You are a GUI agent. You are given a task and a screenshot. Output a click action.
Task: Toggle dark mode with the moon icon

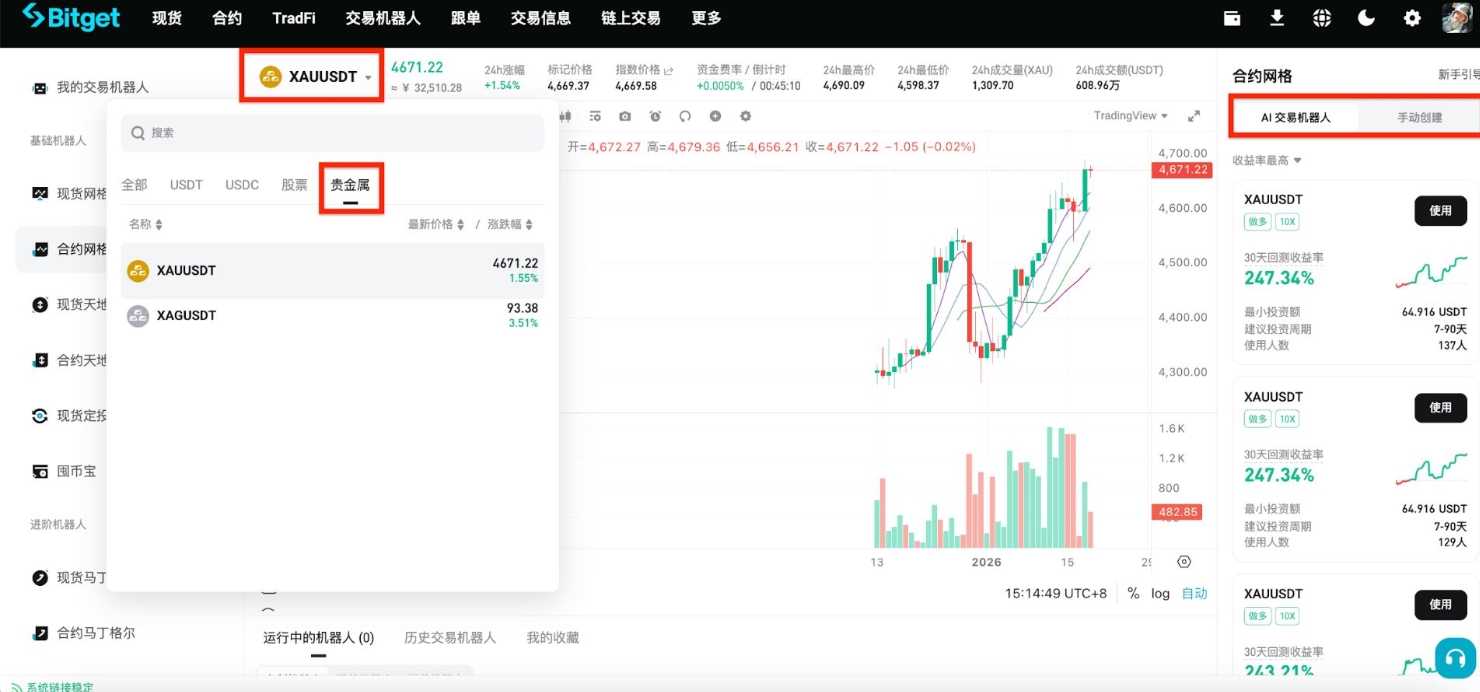1366,17
